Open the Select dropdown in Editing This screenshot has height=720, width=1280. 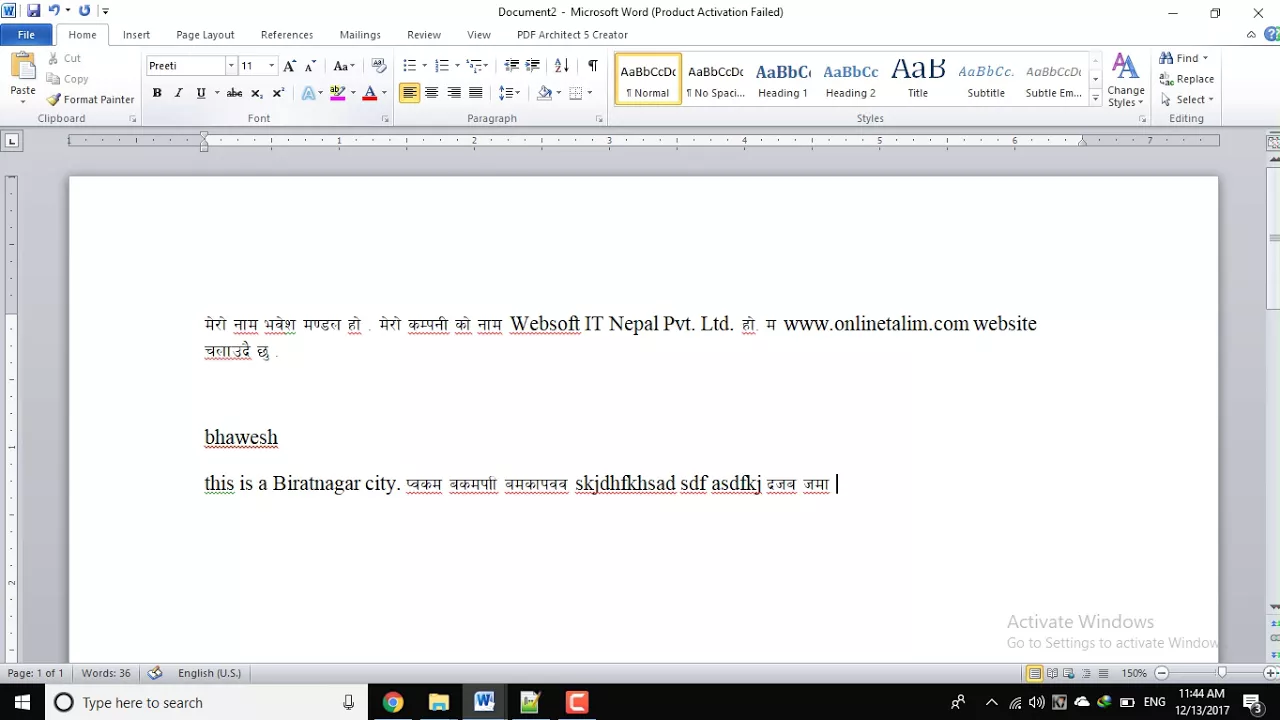[x=1187, y=99]
